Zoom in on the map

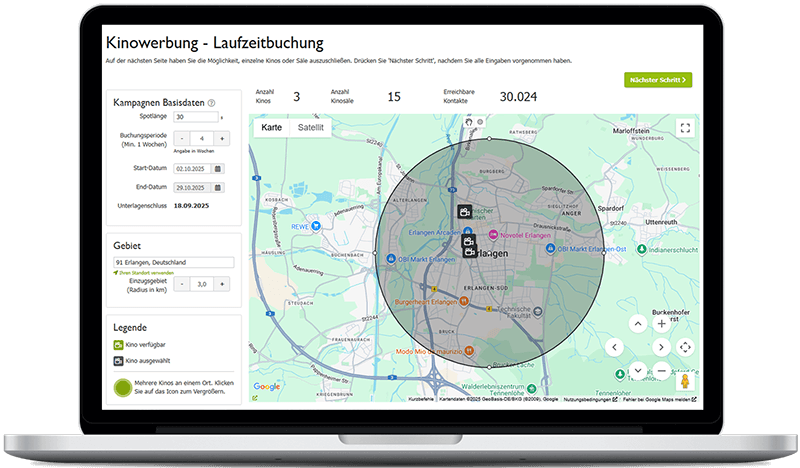662,324
